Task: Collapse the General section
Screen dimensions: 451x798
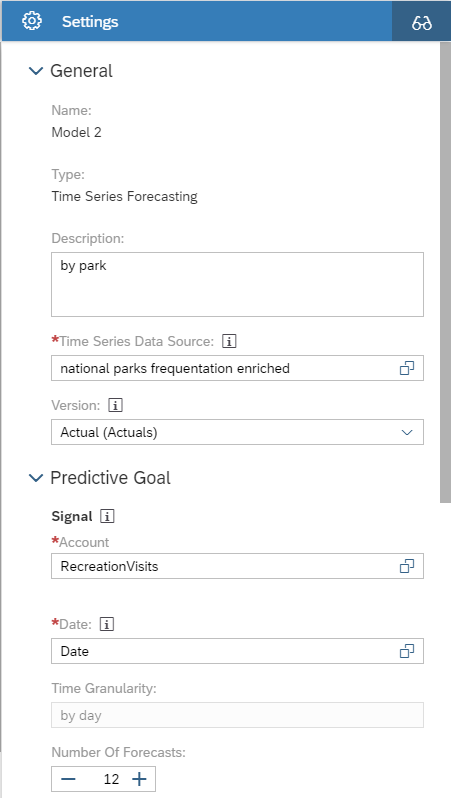Action: (36, 71)
